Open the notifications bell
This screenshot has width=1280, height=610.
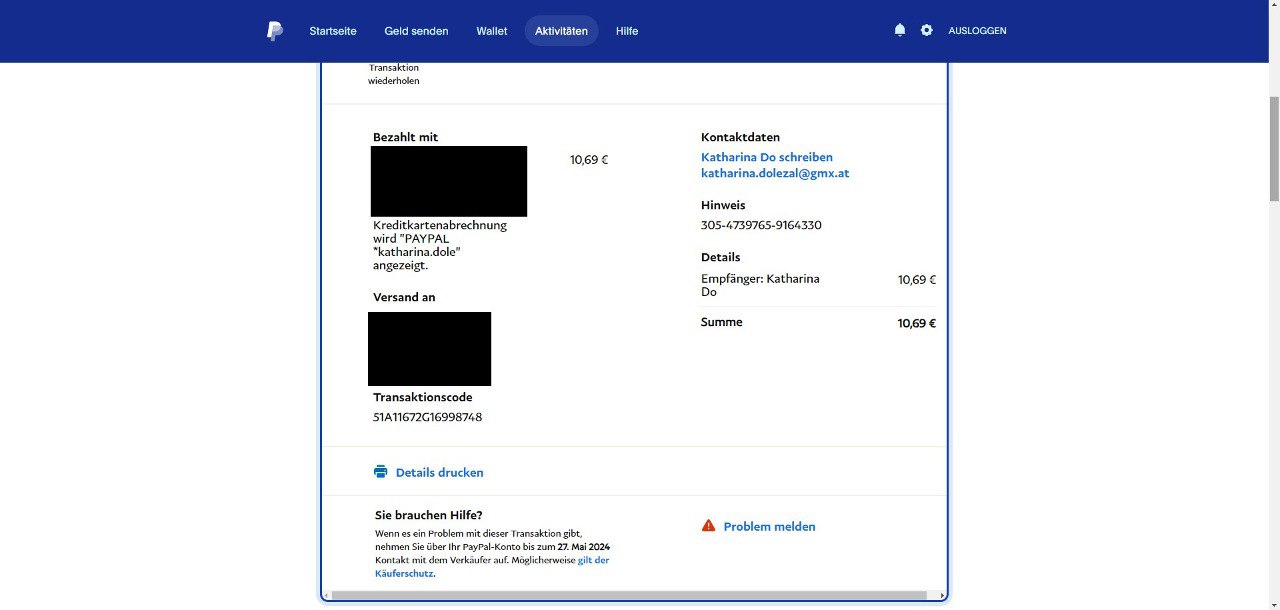click(x=900, y=31)
